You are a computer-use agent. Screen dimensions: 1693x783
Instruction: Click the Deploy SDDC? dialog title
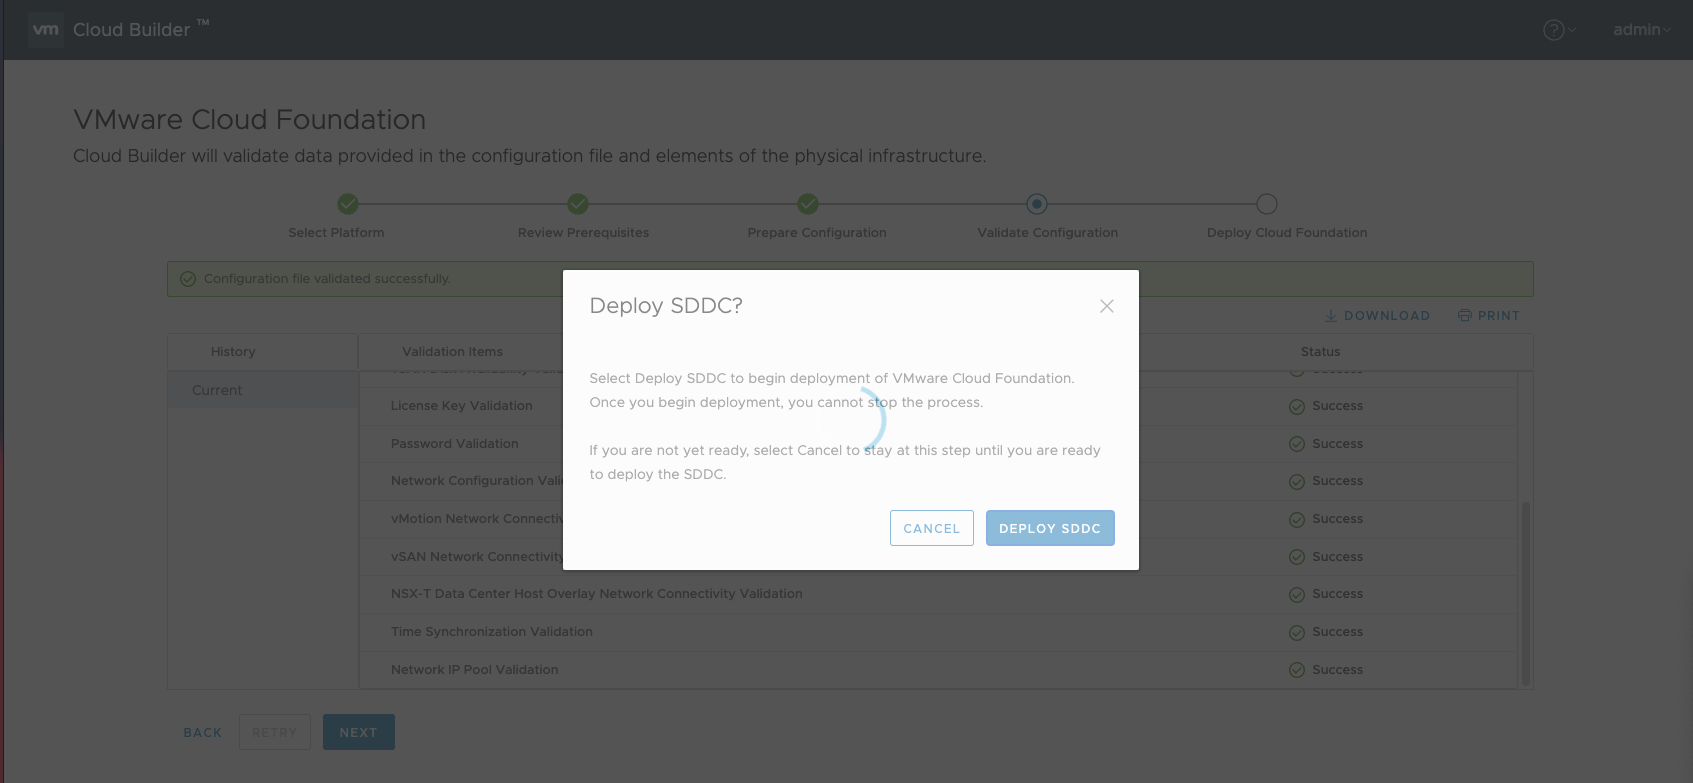click(x=666, y=306)
